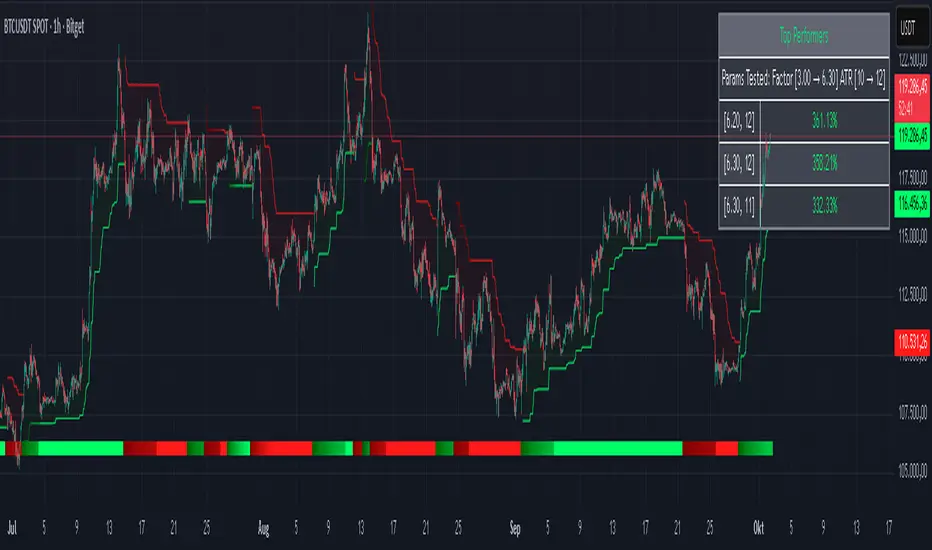
Task: Click the BTCUSDT SPOT 1h Bitget chart title
Action: [44, 27]
